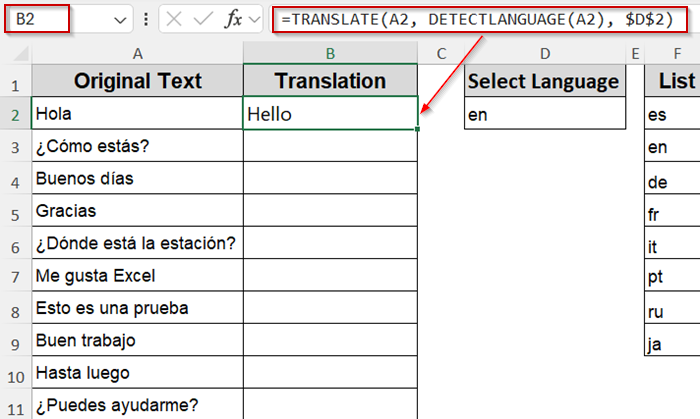
Task: Select column E header
Action: pos(635,54)
